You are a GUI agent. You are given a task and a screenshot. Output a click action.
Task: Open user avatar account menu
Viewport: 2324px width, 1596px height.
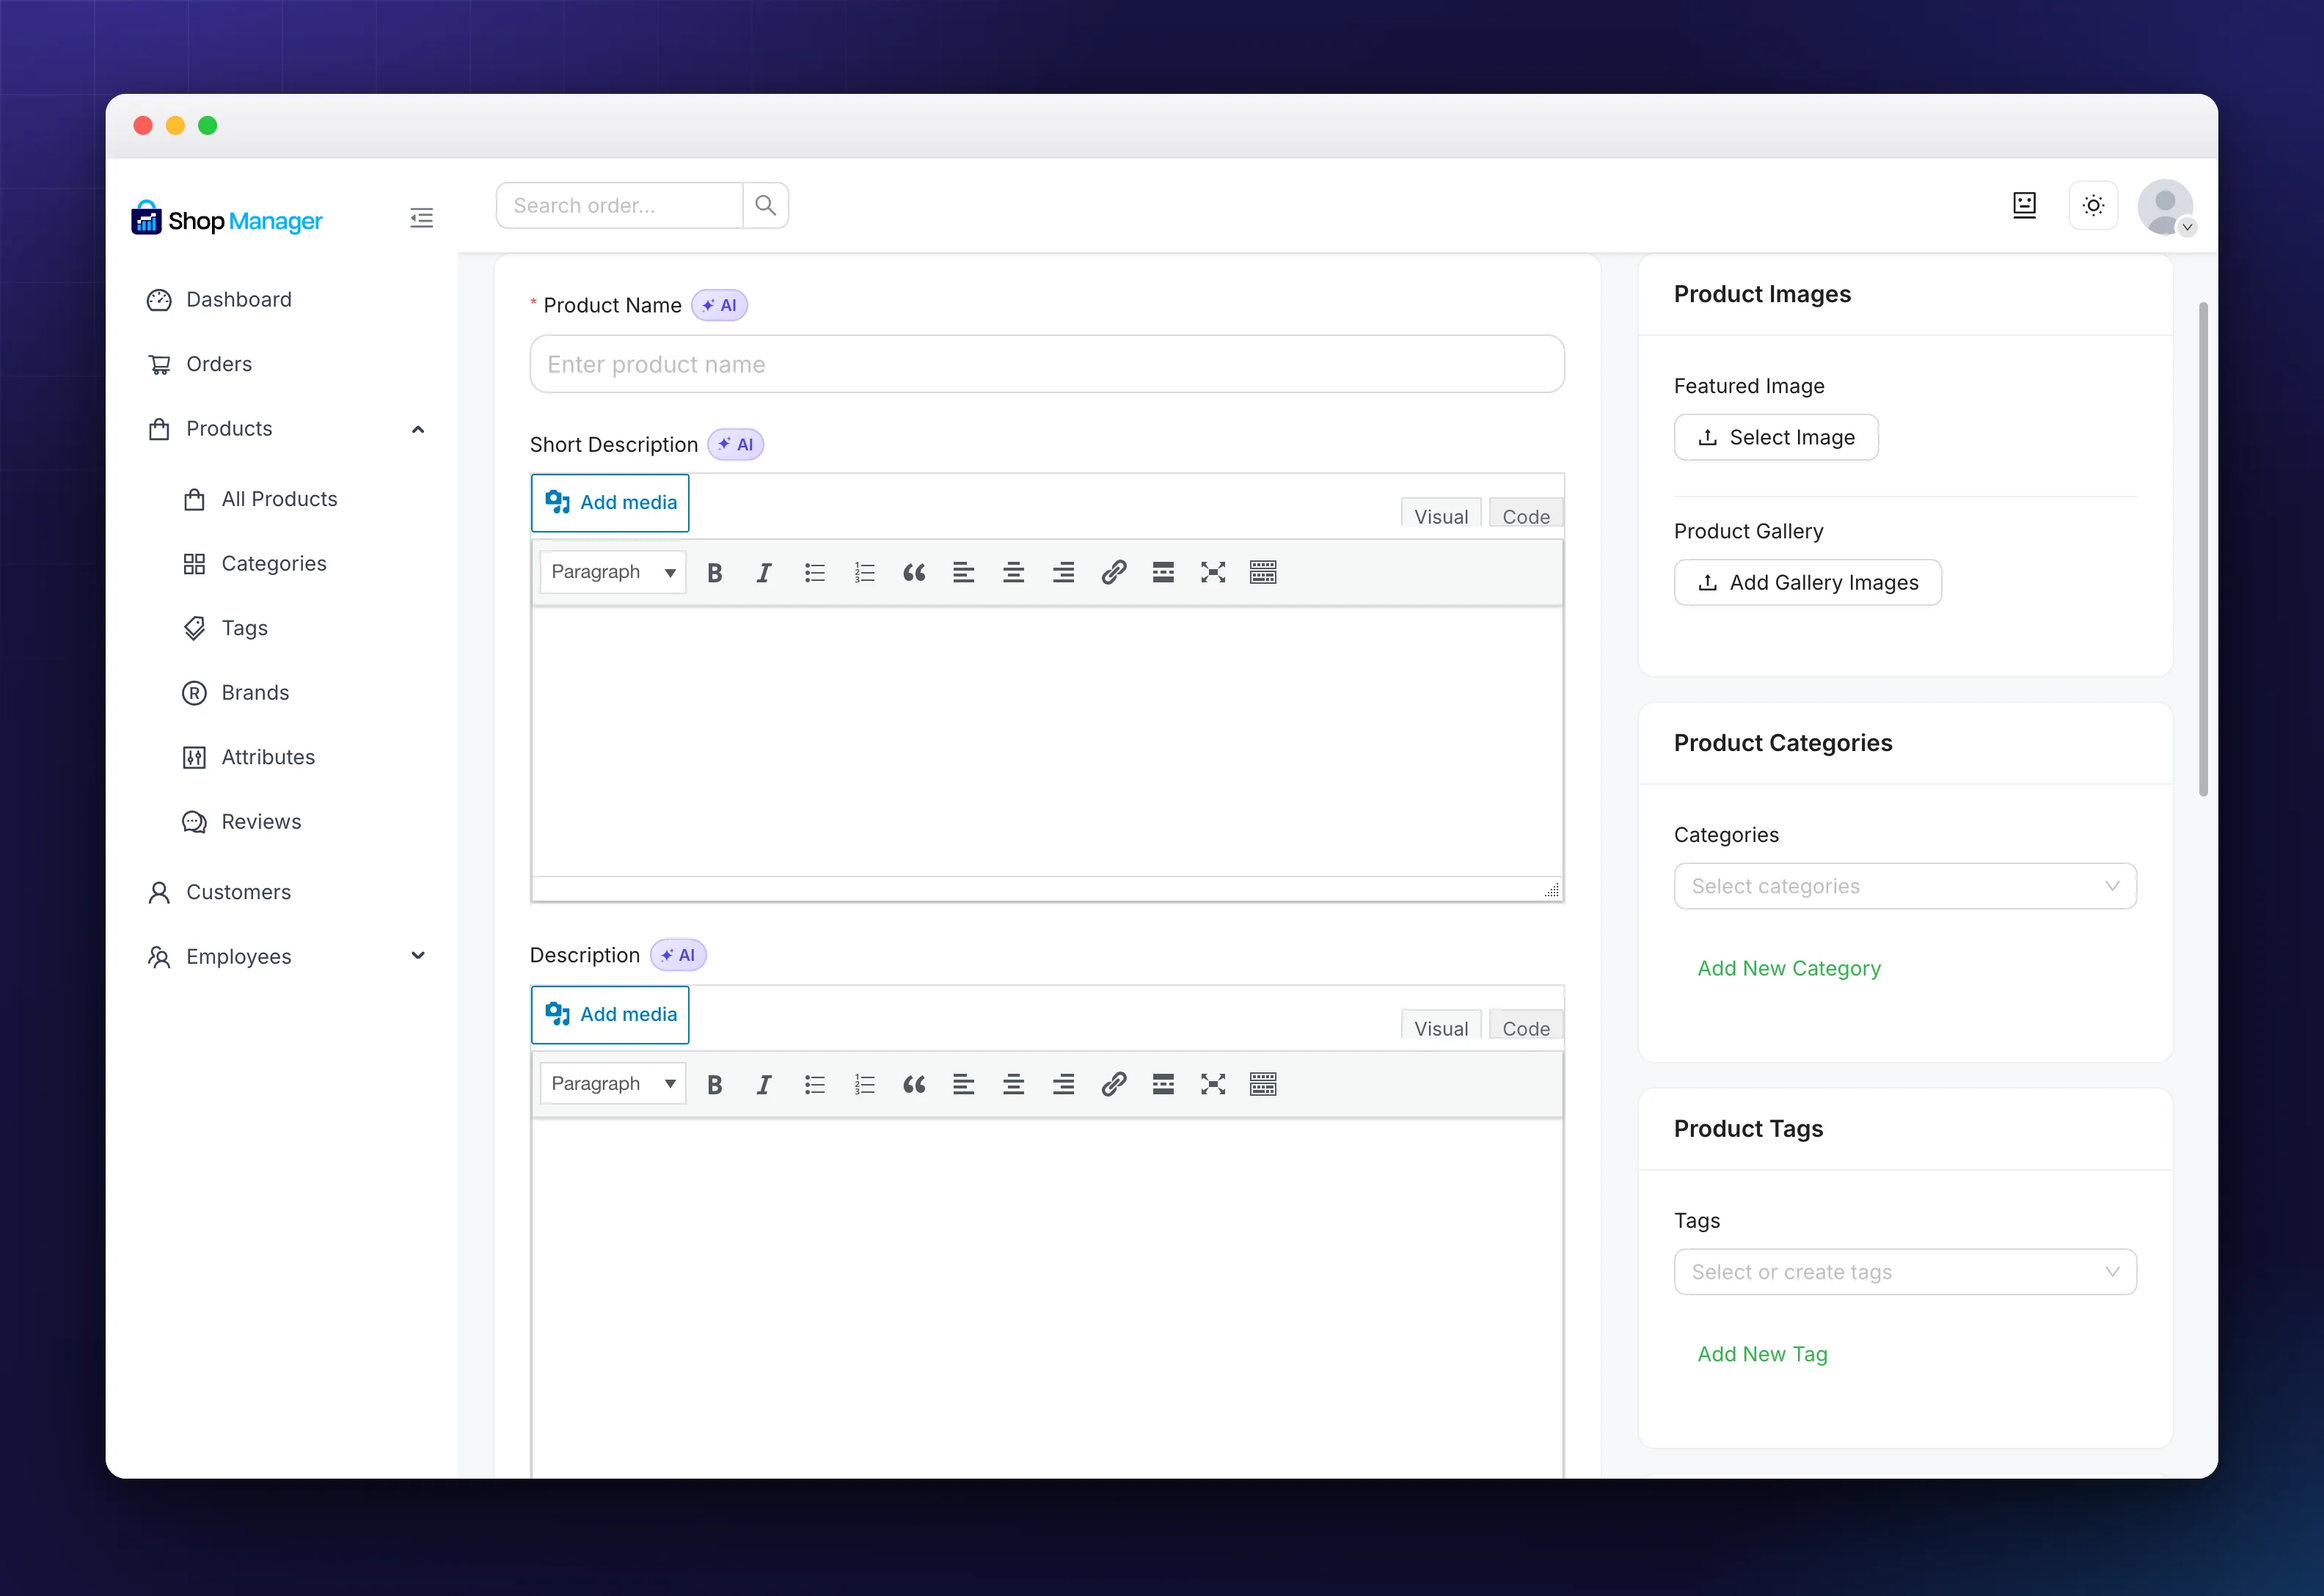[x=2165, y=207]
